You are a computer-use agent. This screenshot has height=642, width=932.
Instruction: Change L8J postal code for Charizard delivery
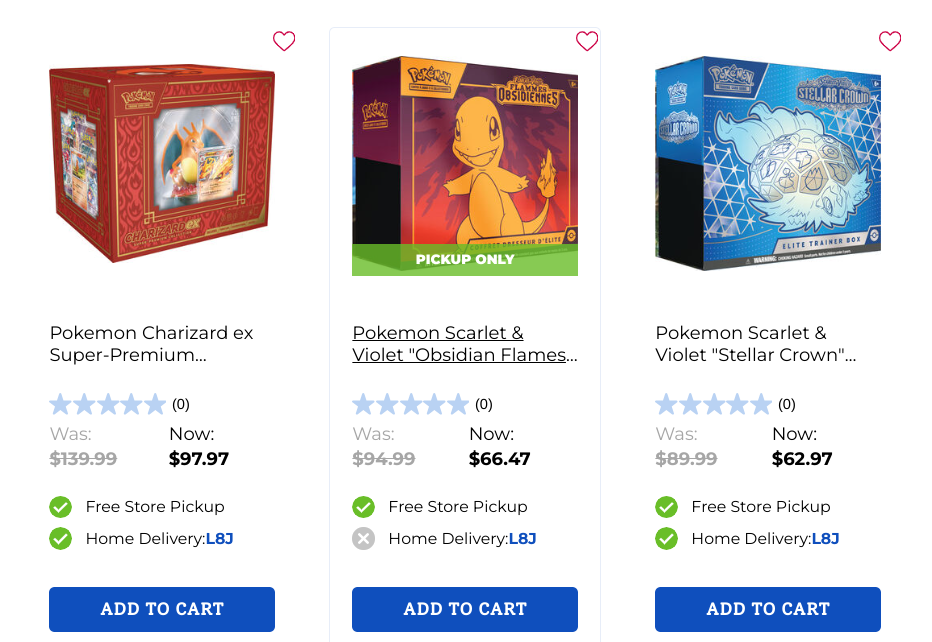click(219, 539)
